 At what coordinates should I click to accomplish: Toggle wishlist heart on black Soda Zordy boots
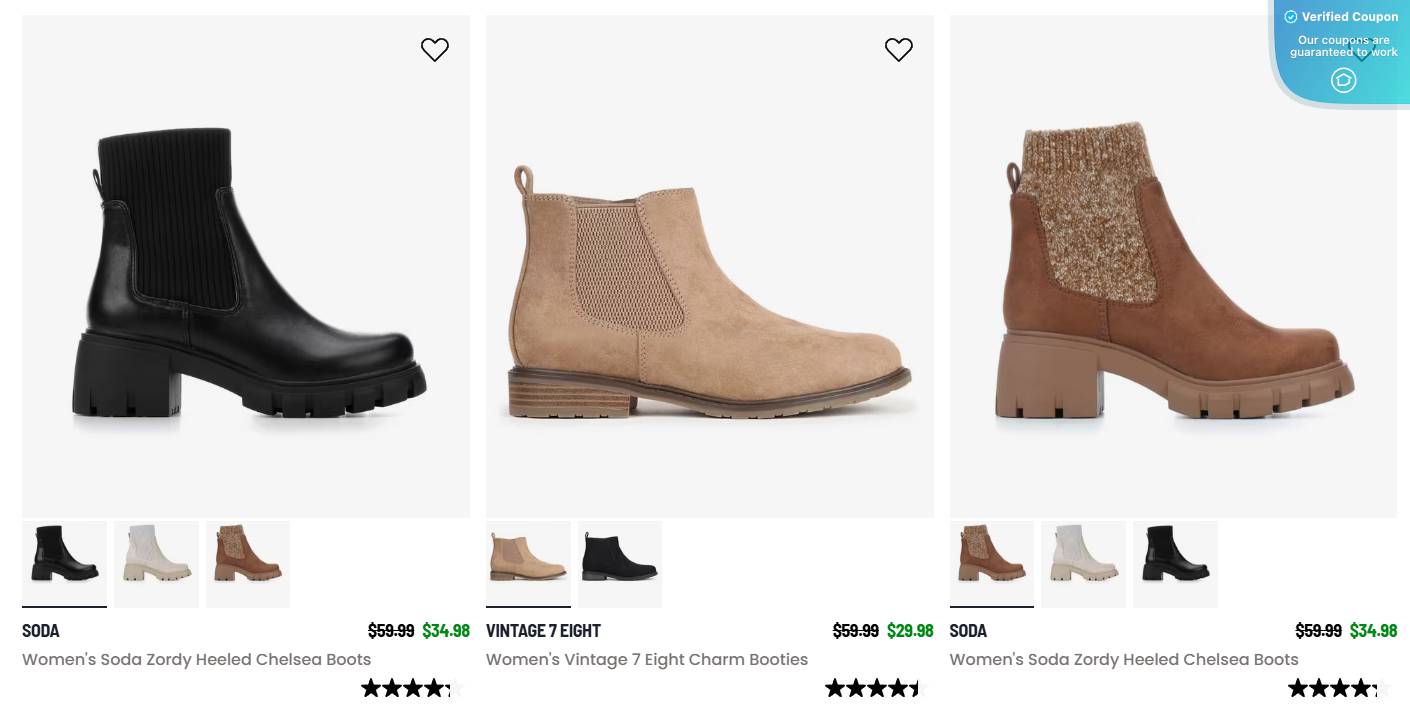(x=435, y=49)
